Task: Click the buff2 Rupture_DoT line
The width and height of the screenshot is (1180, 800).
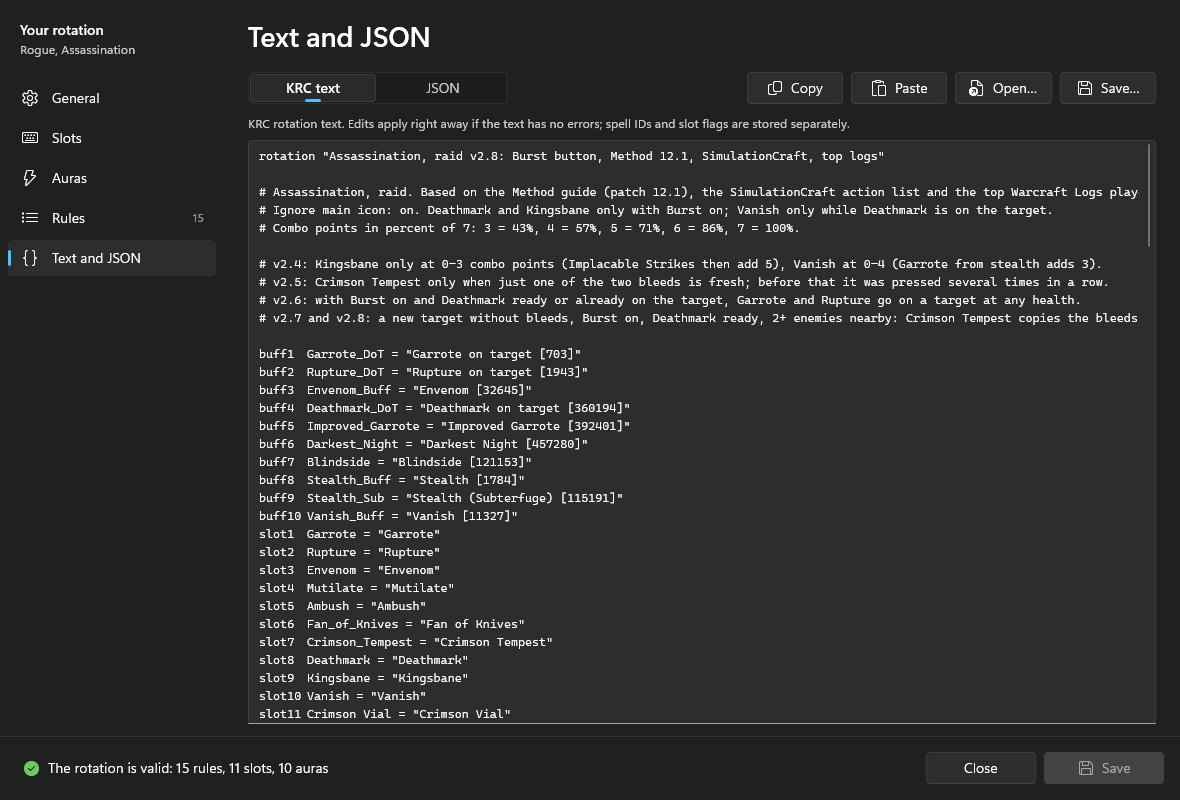Action: click(x=423, y=372)
